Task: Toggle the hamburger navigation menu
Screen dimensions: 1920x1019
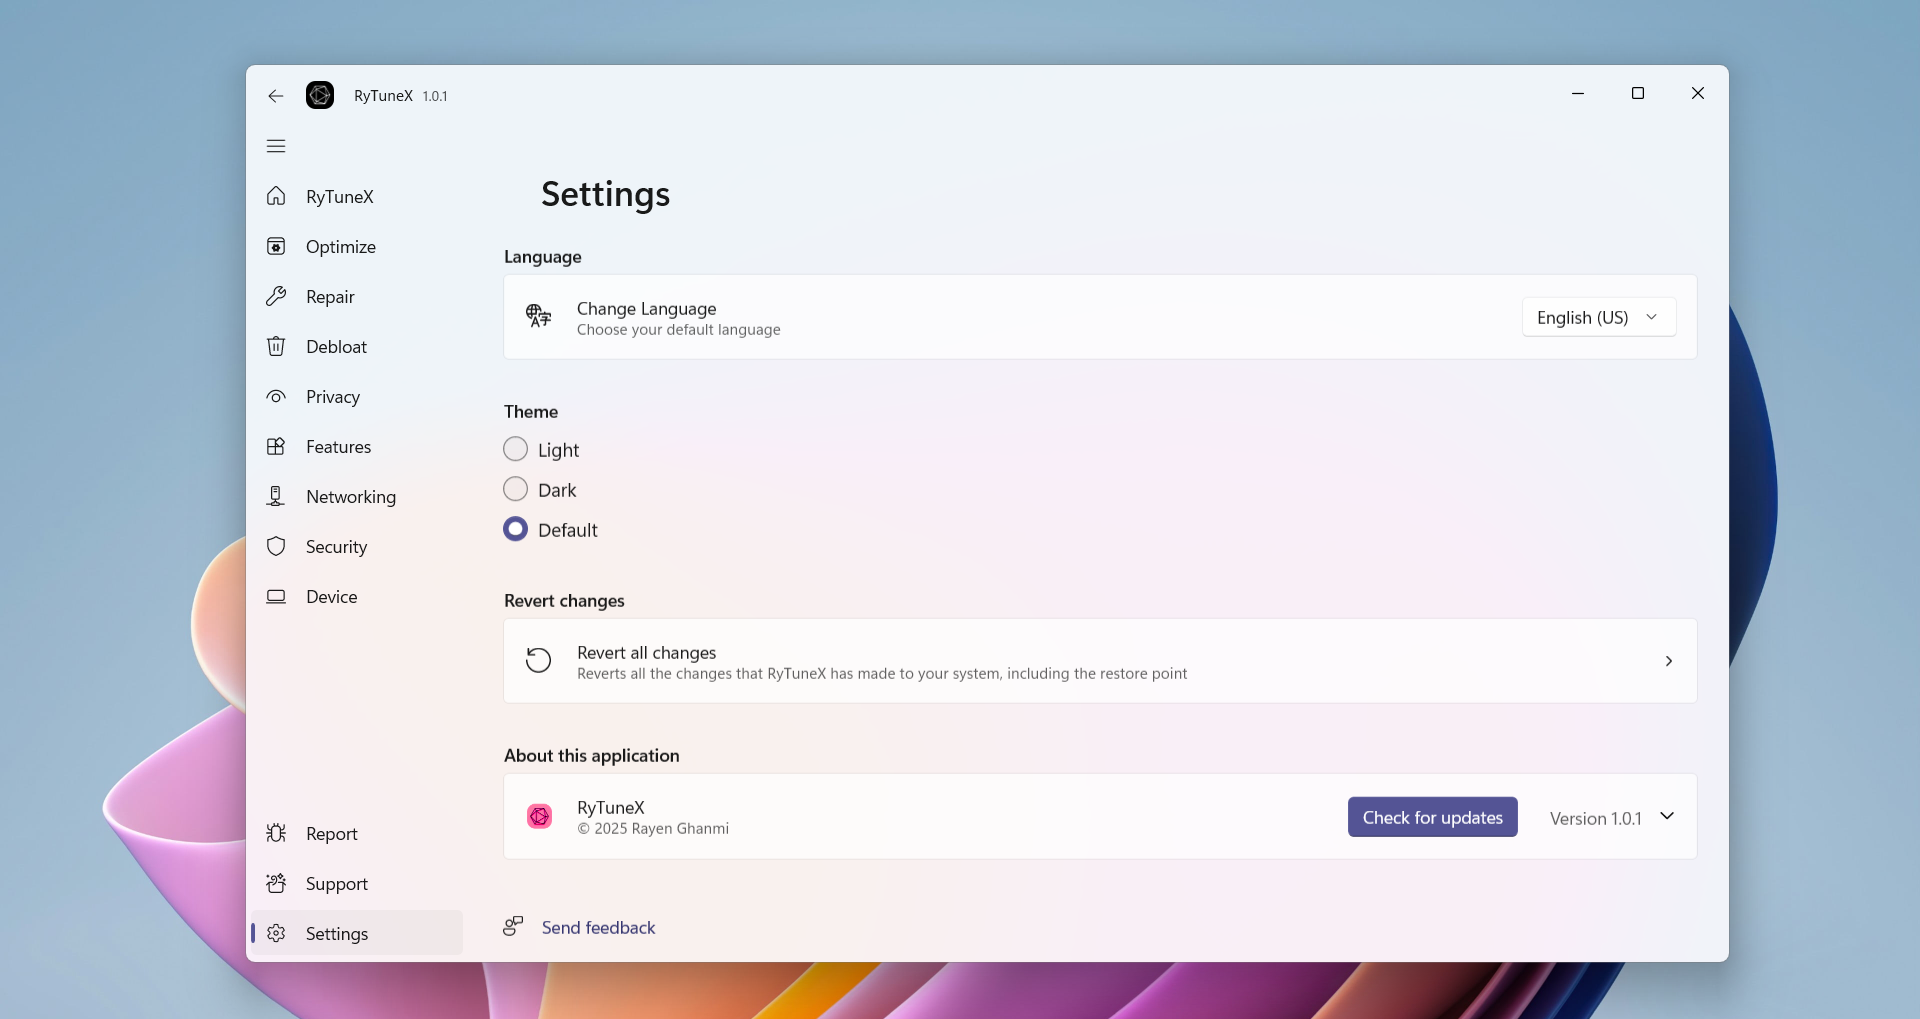Action: pos(276,146)
